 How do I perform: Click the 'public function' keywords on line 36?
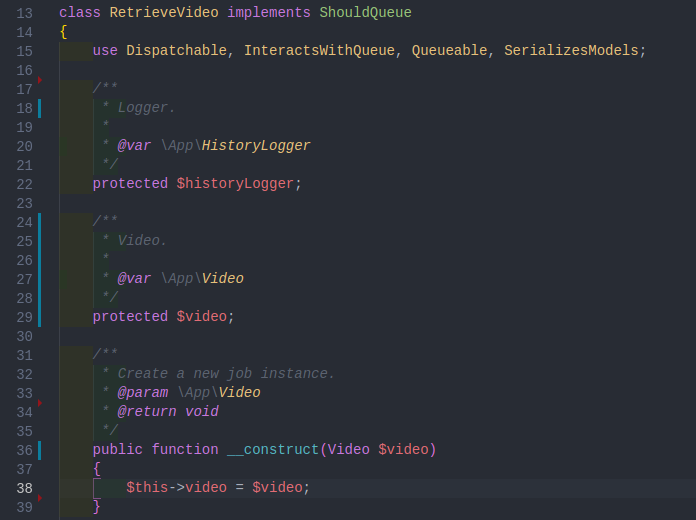click(x=155, y=449)
